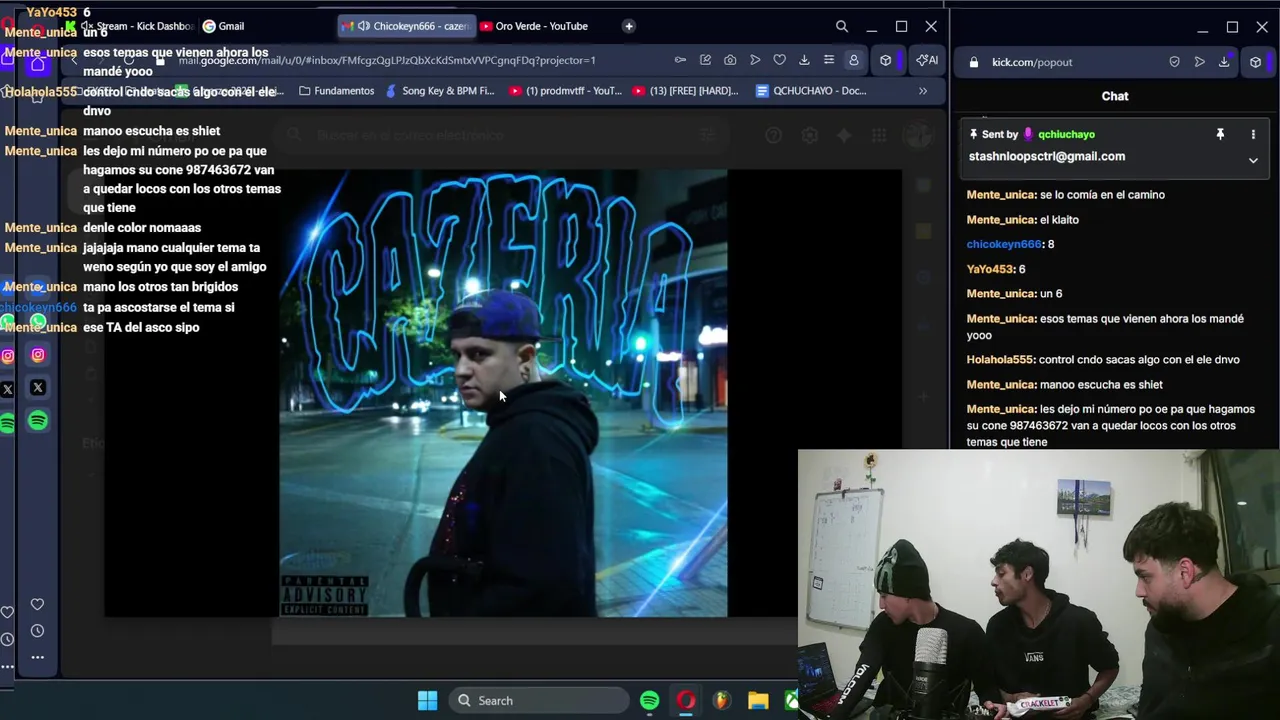Click the password key icon in address bar
The image size is (1280, 720).
[x=680, y=60]
